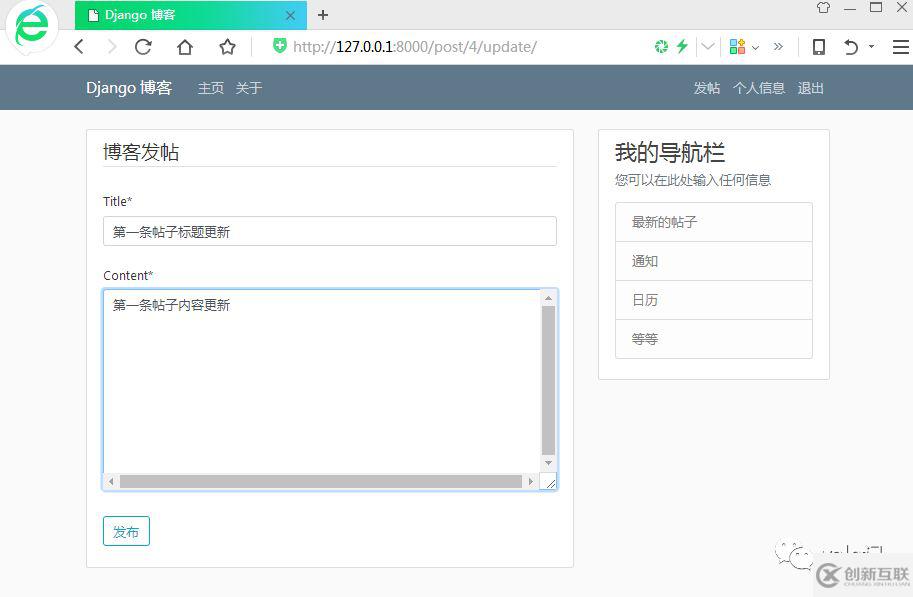Click into the Title input field
The image size is (913, 597).
point(330,231)
